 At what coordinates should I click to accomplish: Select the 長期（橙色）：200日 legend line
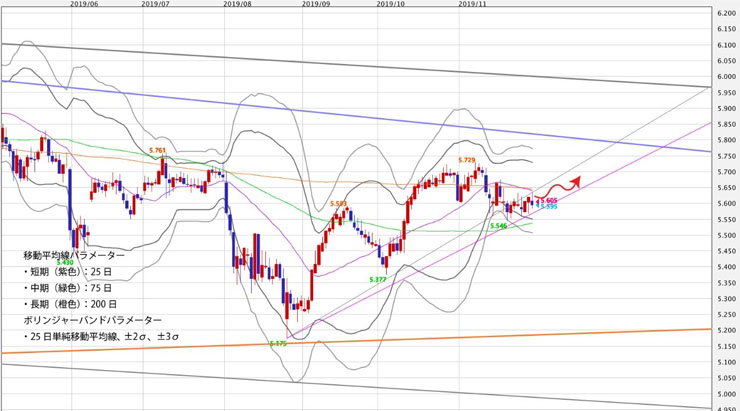pos(70,304)
